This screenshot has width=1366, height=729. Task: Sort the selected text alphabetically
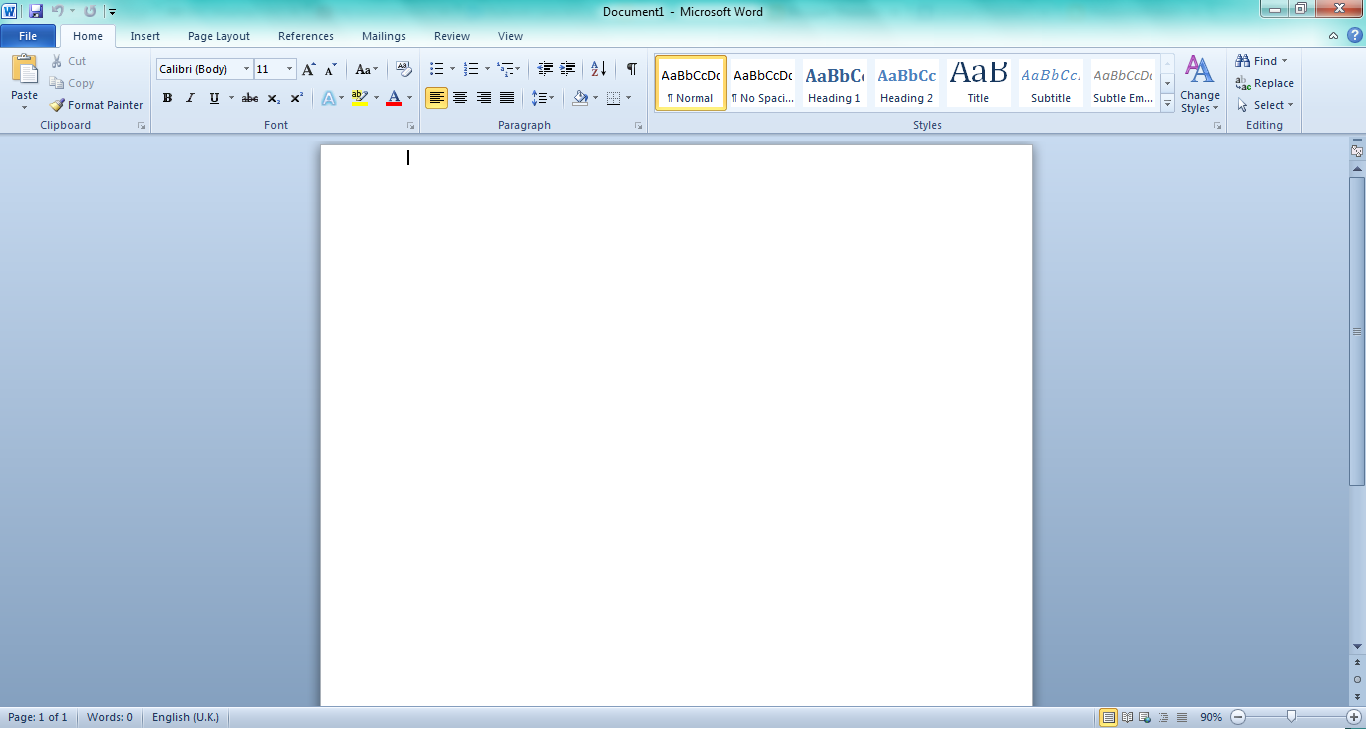598,69
